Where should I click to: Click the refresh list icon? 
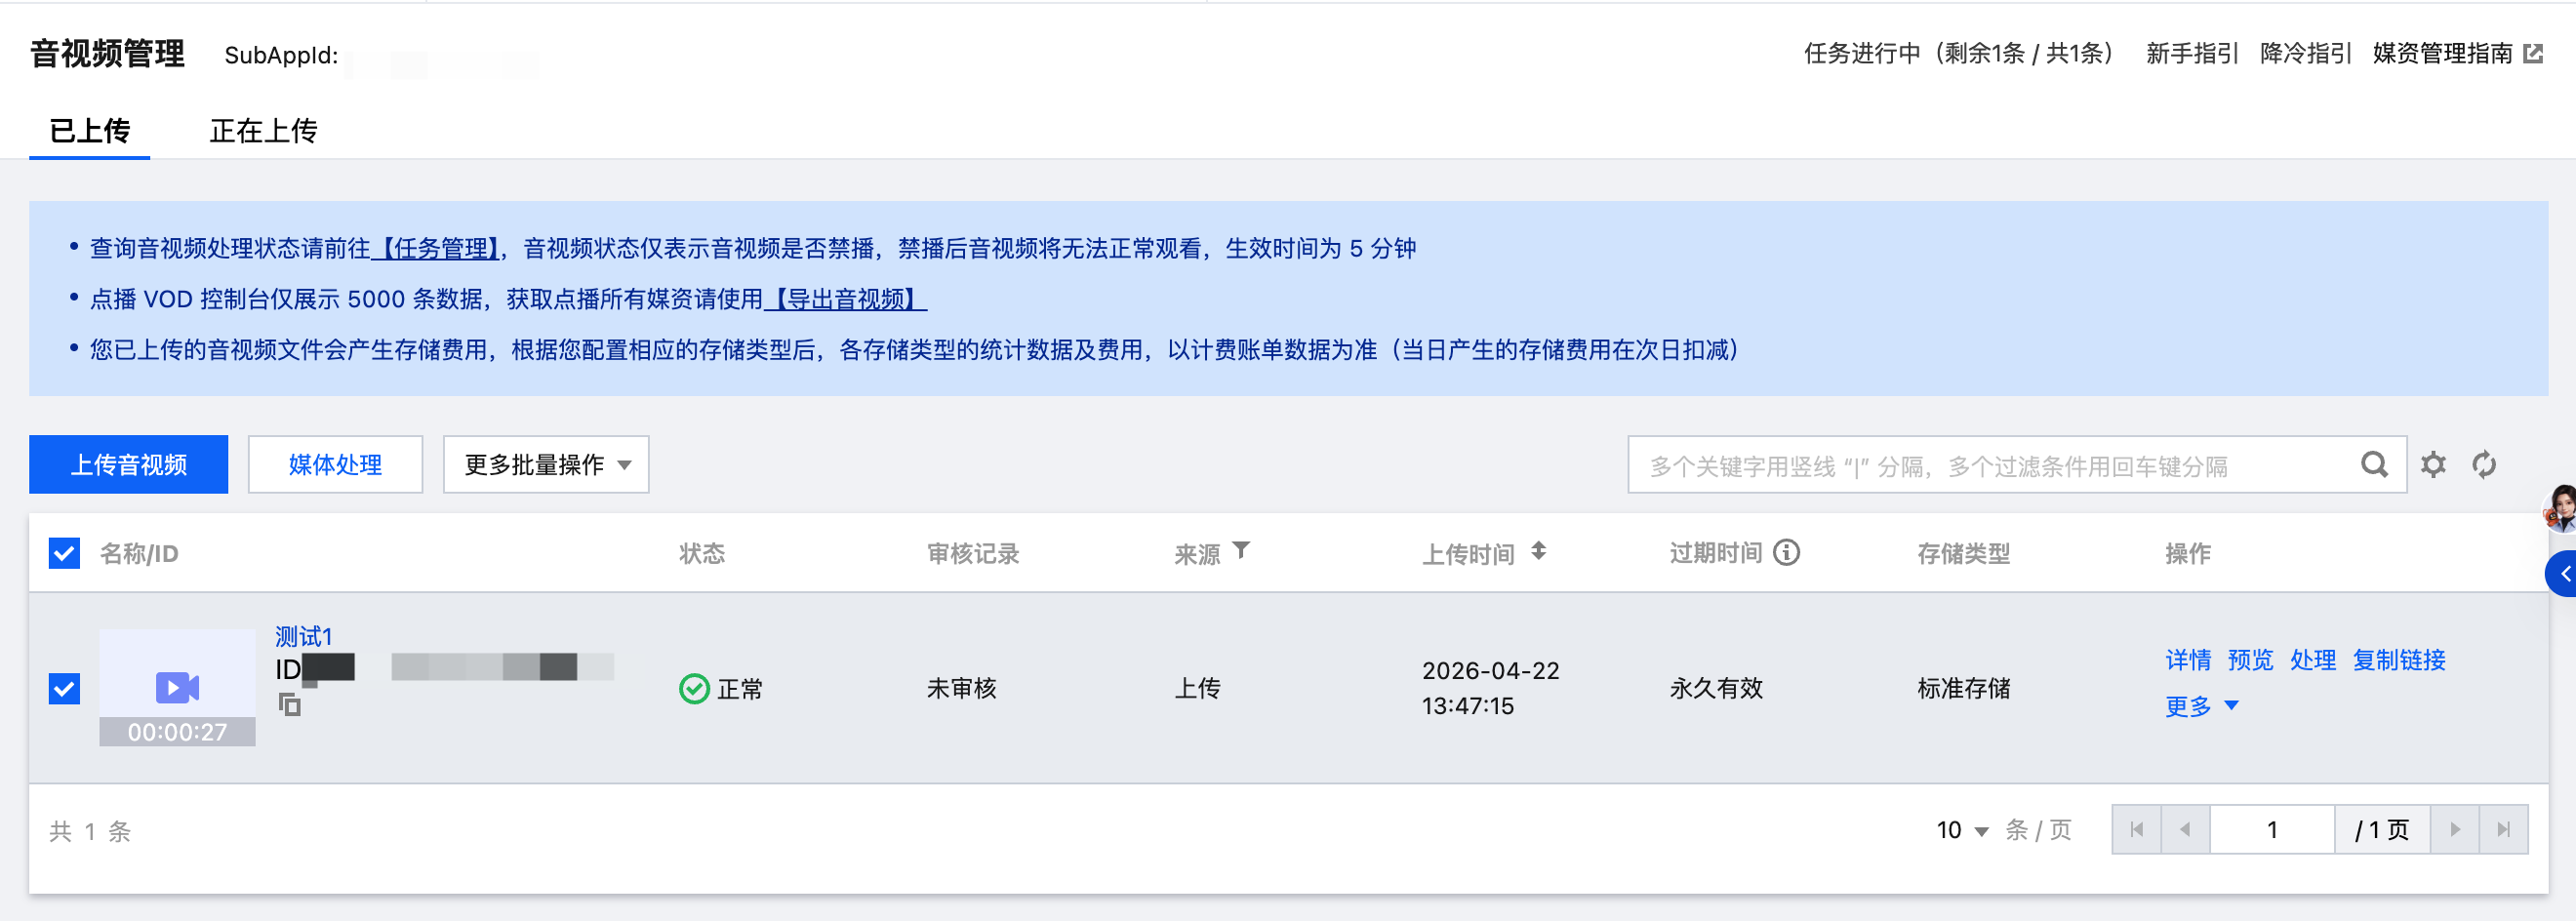[2484, 464]
